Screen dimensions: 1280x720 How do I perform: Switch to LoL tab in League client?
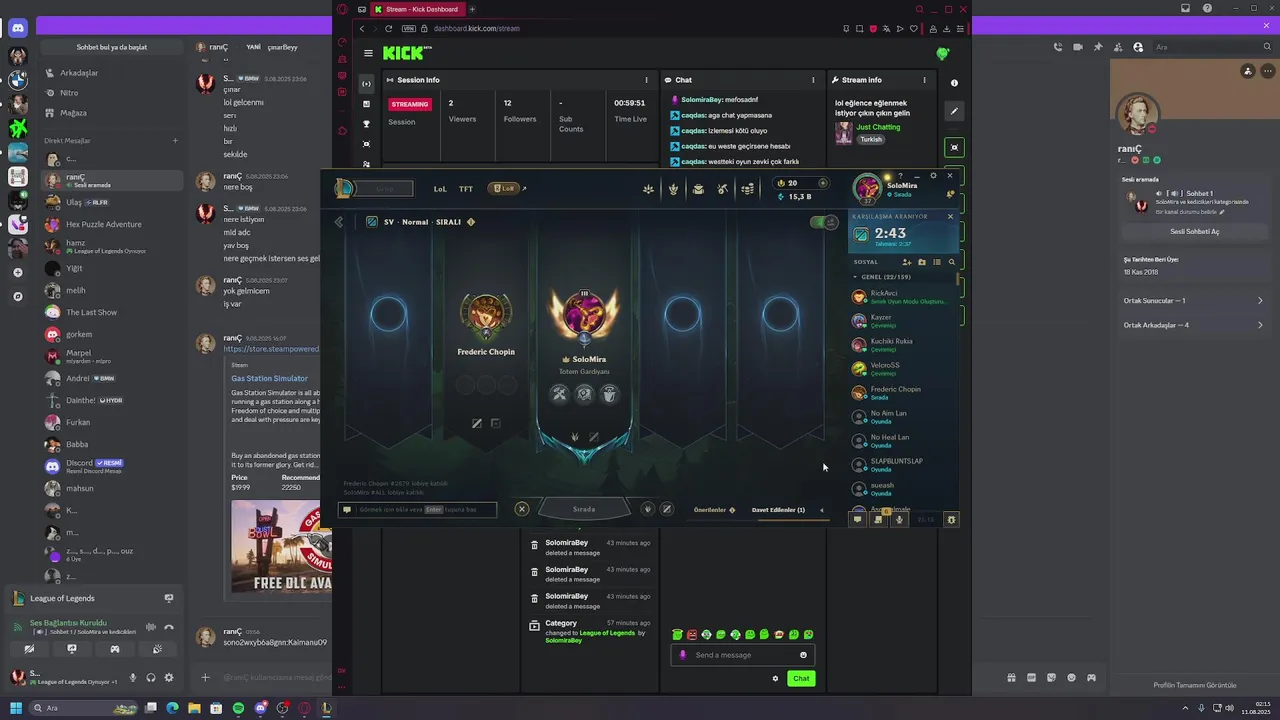440,188
